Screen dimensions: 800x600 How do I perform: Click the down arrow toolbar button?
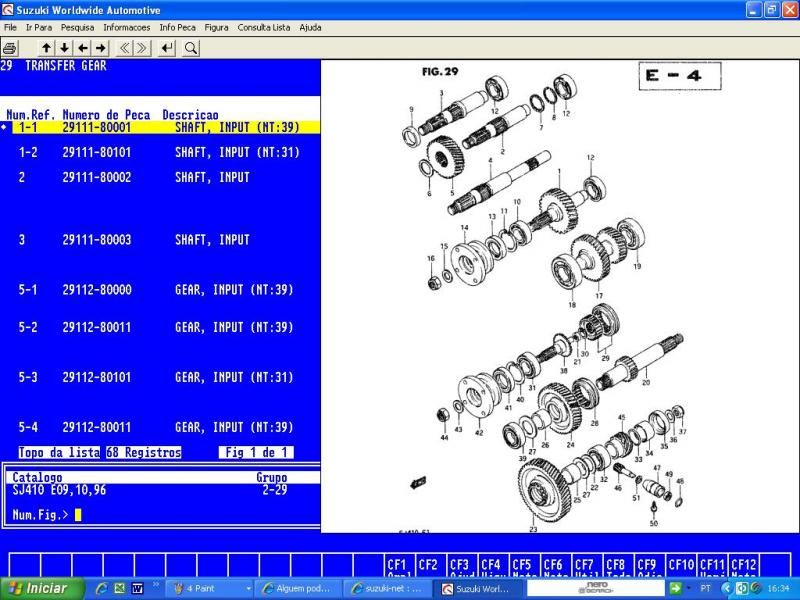point(64,48)
